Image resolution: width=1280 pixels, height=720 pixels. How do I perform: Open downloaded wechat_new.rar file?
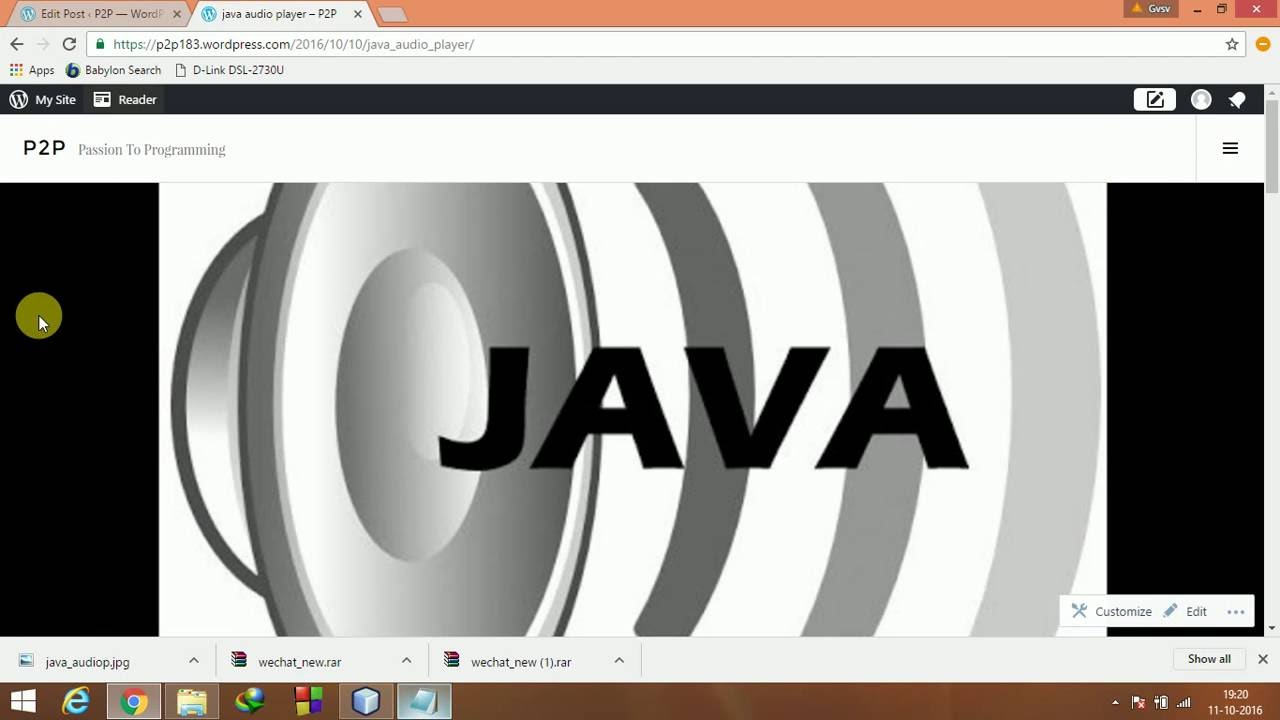[300, 662]
